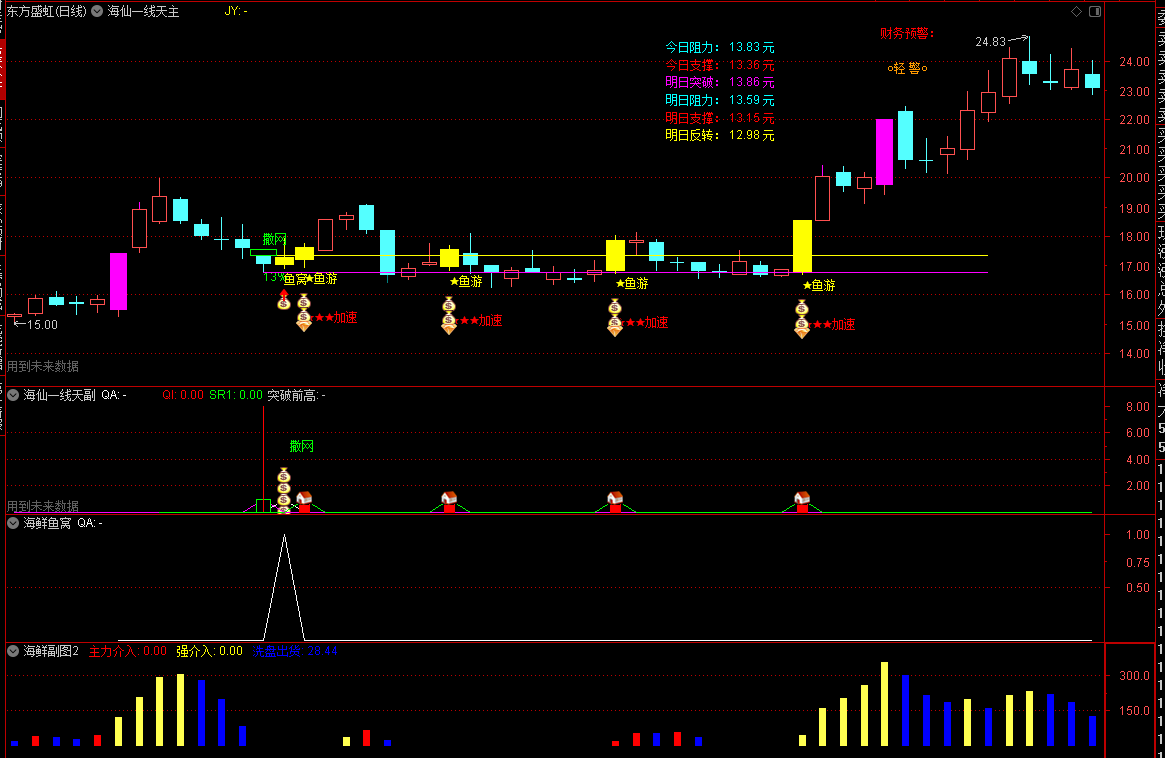Click the 海鲜副图2 indicator name

pos(51,651)
